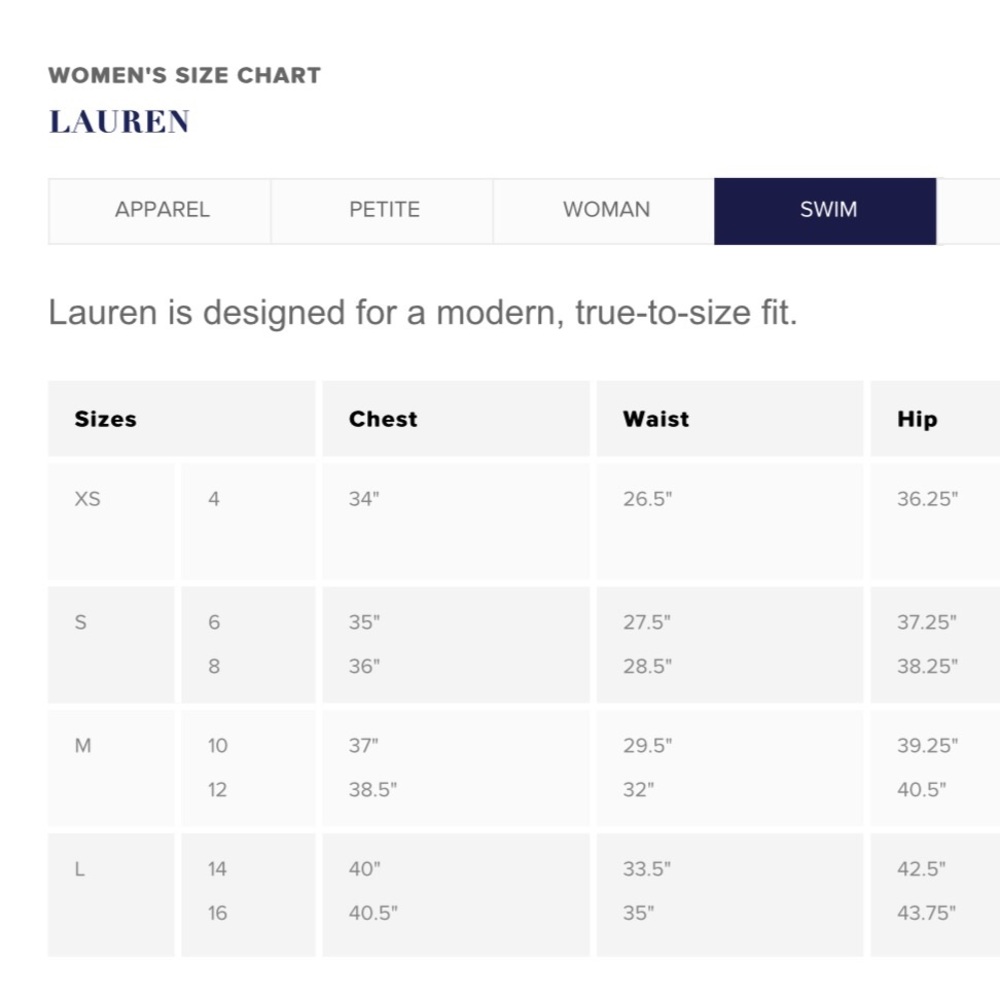Click the 38.5" chest value

[x=372, y=790]
